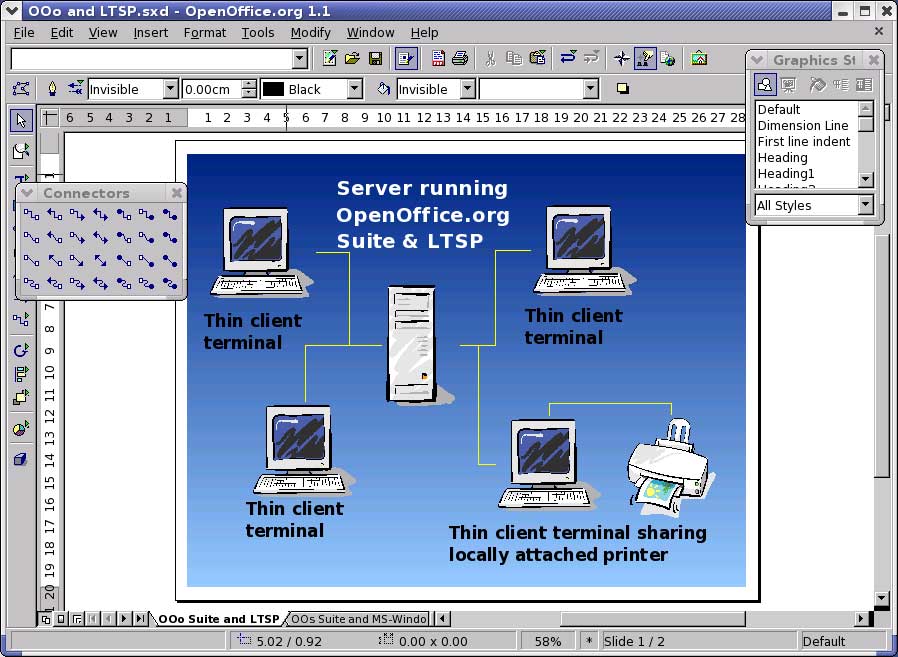This screenshot has height=657, width=898.
Task: Expand the line style Invisible dropdown
Action: [x=170, y=89]
